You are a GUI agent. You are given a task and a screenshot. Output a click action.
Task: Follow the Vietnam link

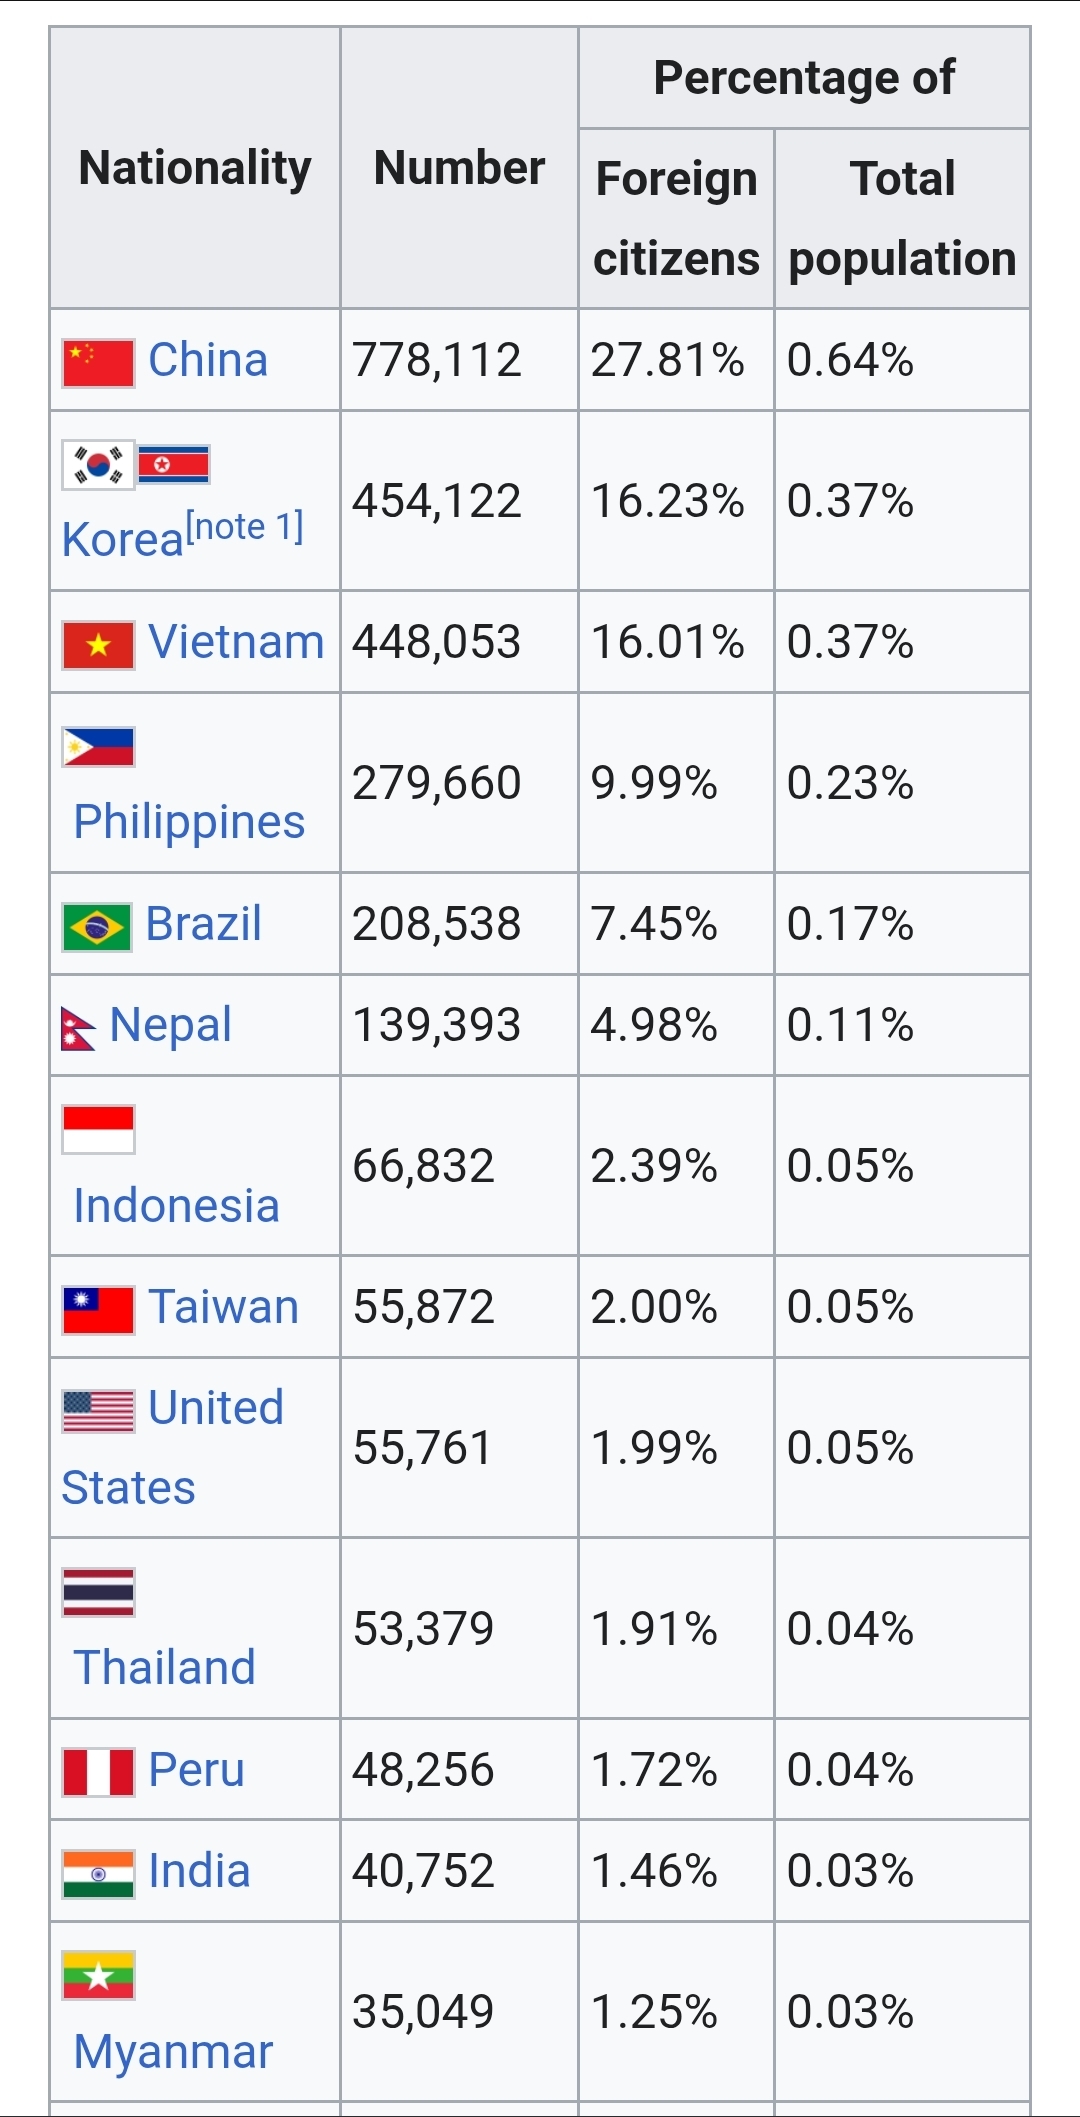point(236,642)
